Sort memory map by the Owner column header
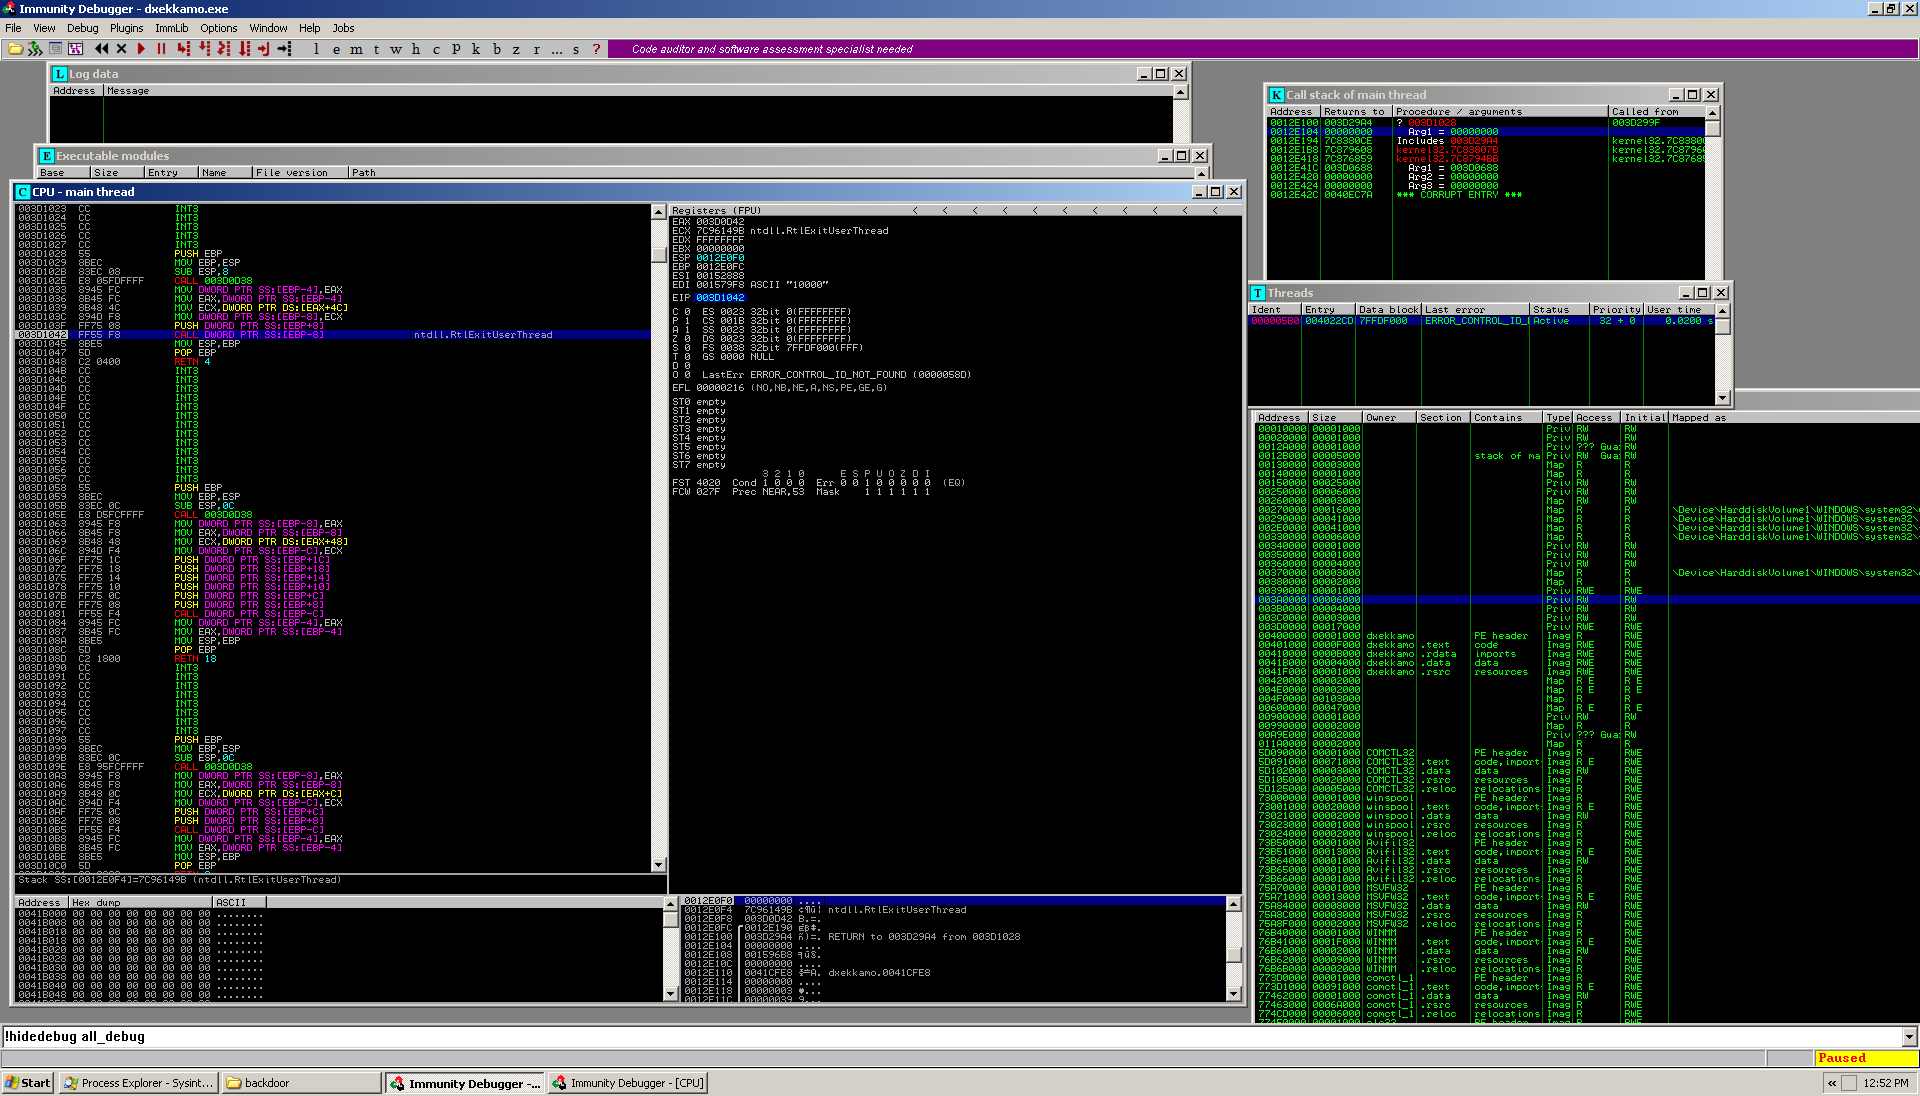This screenshot has height=1096, width=1920. pos(1389,417)
